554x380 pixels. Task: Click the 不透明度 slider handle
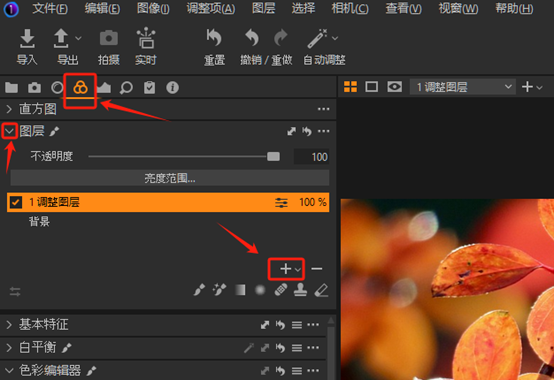coord(273,156)
